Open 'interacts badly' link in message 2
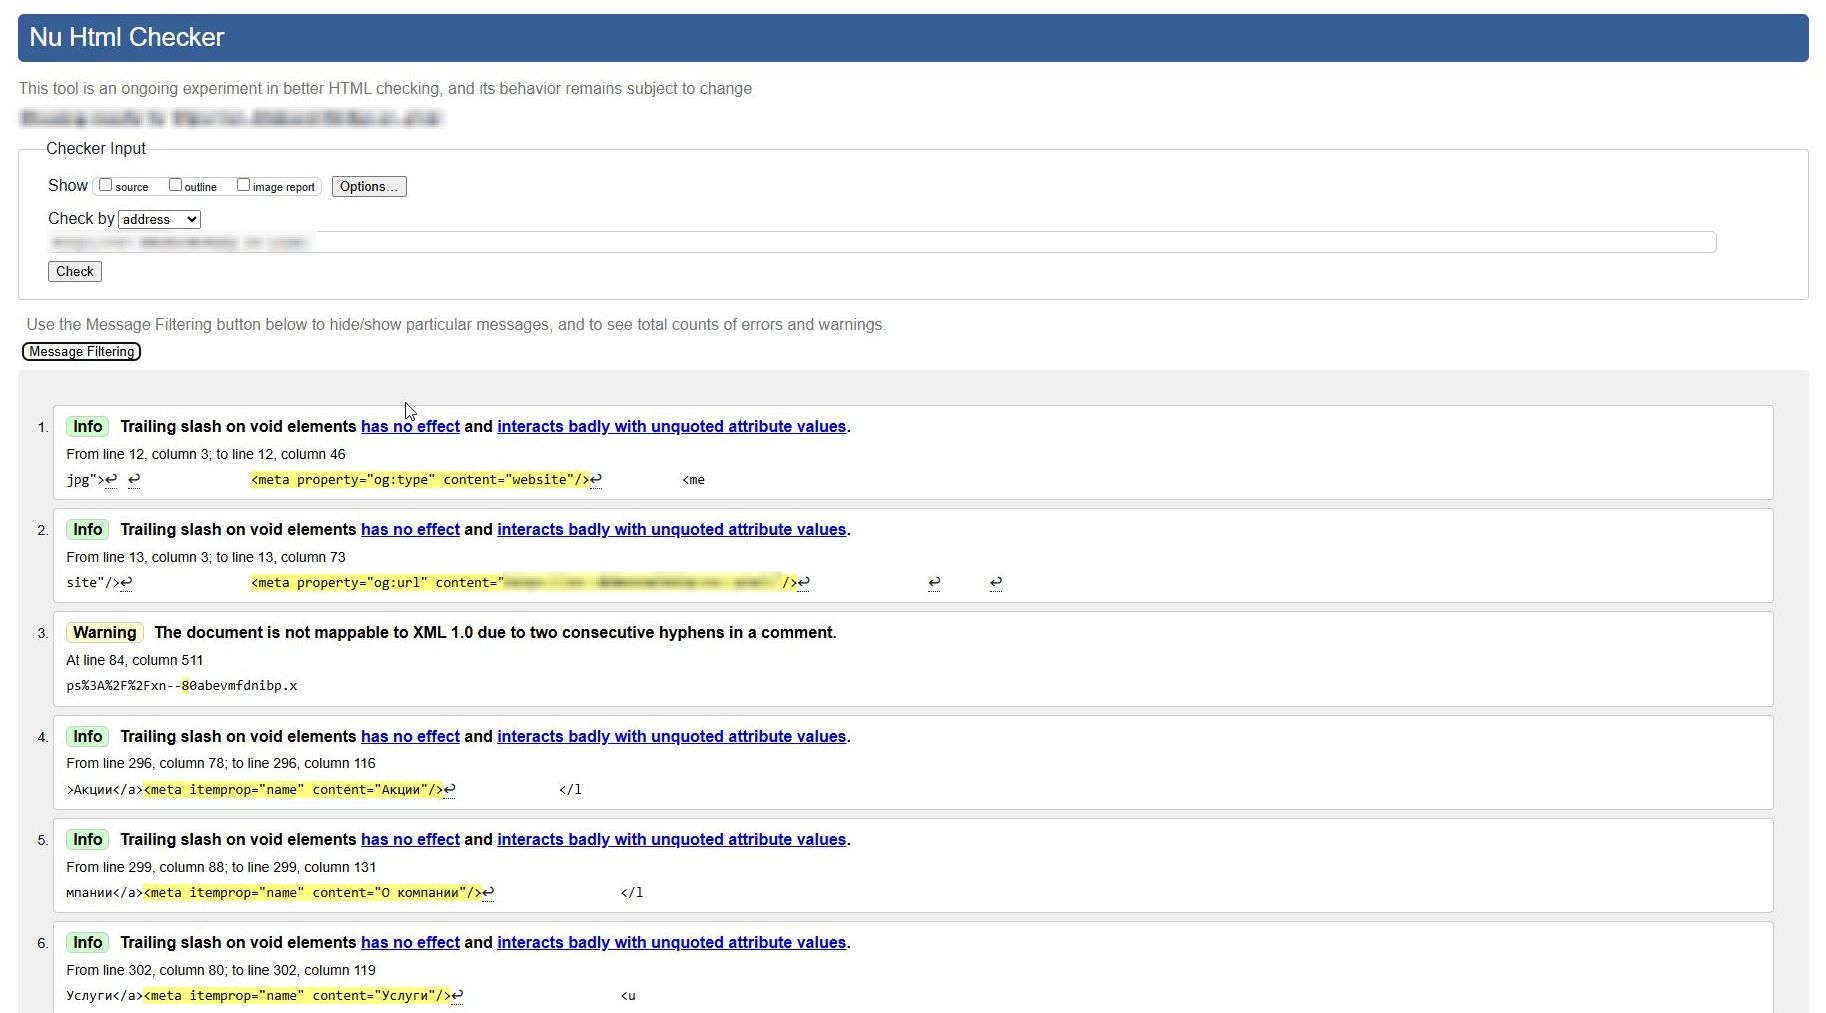 click(x=671, y=529)
